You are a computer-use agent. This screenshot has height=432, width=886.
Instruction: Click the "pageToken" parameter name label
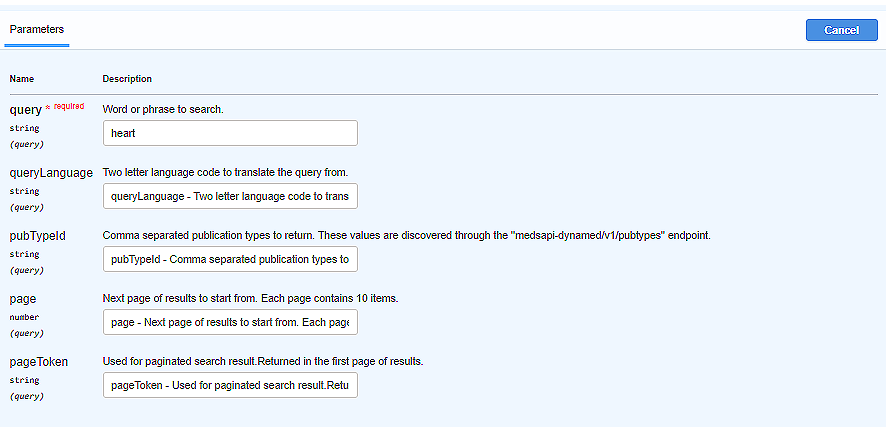coord(39,362)
